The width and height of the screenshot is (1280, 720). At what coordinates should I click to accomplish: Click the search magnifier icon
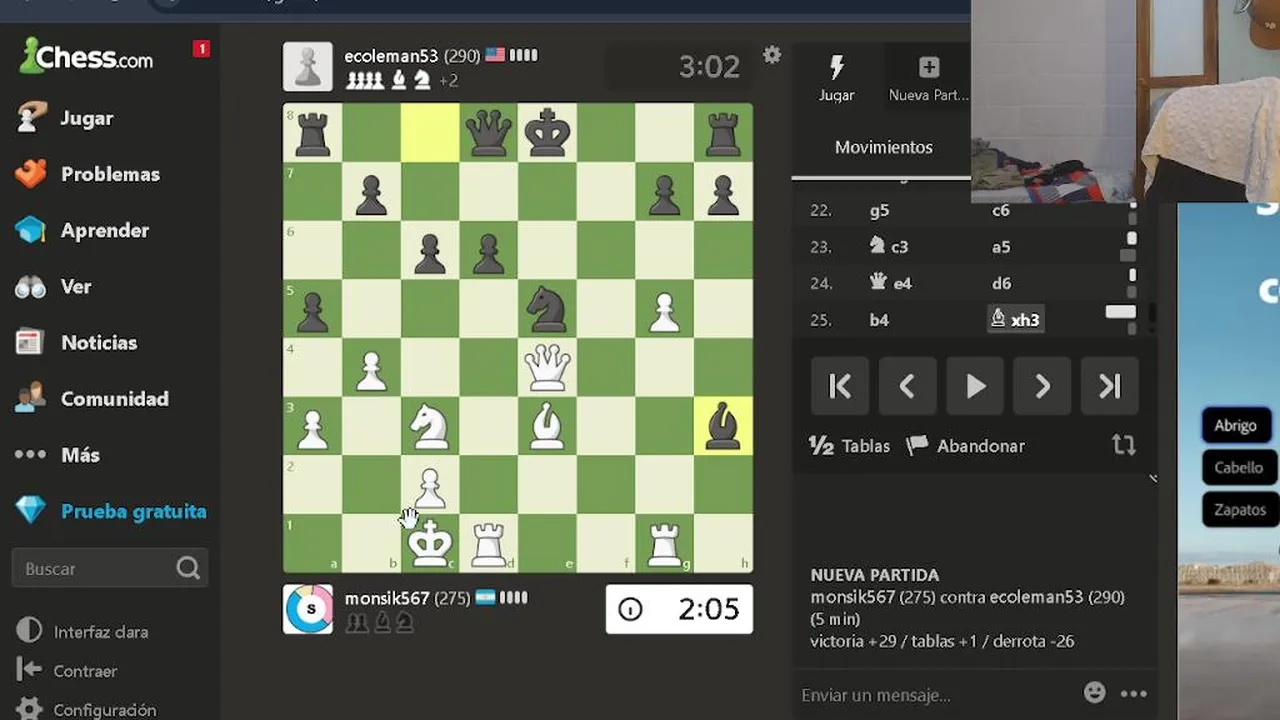click(188, 569)
